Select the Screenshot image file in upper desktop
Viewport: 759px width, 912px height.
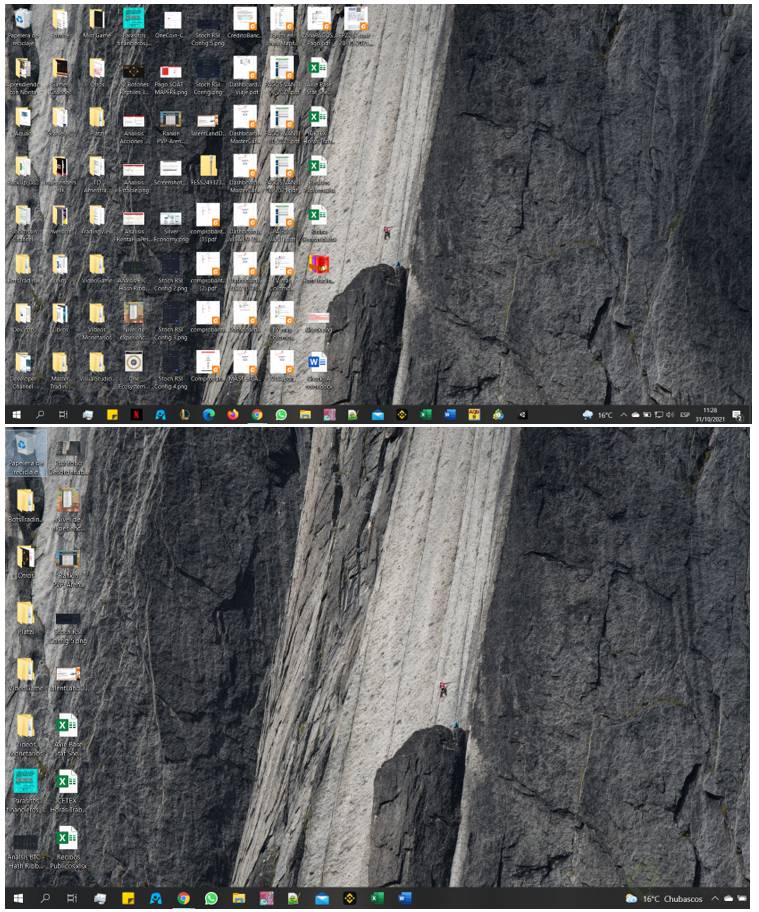coord(170,173)
